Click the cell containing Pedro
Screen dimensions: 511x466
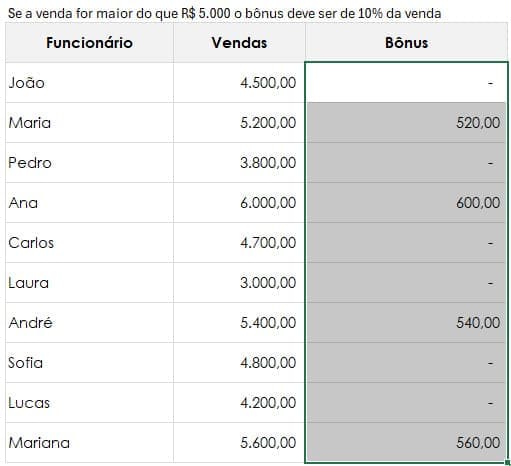(x=89, y=163)
